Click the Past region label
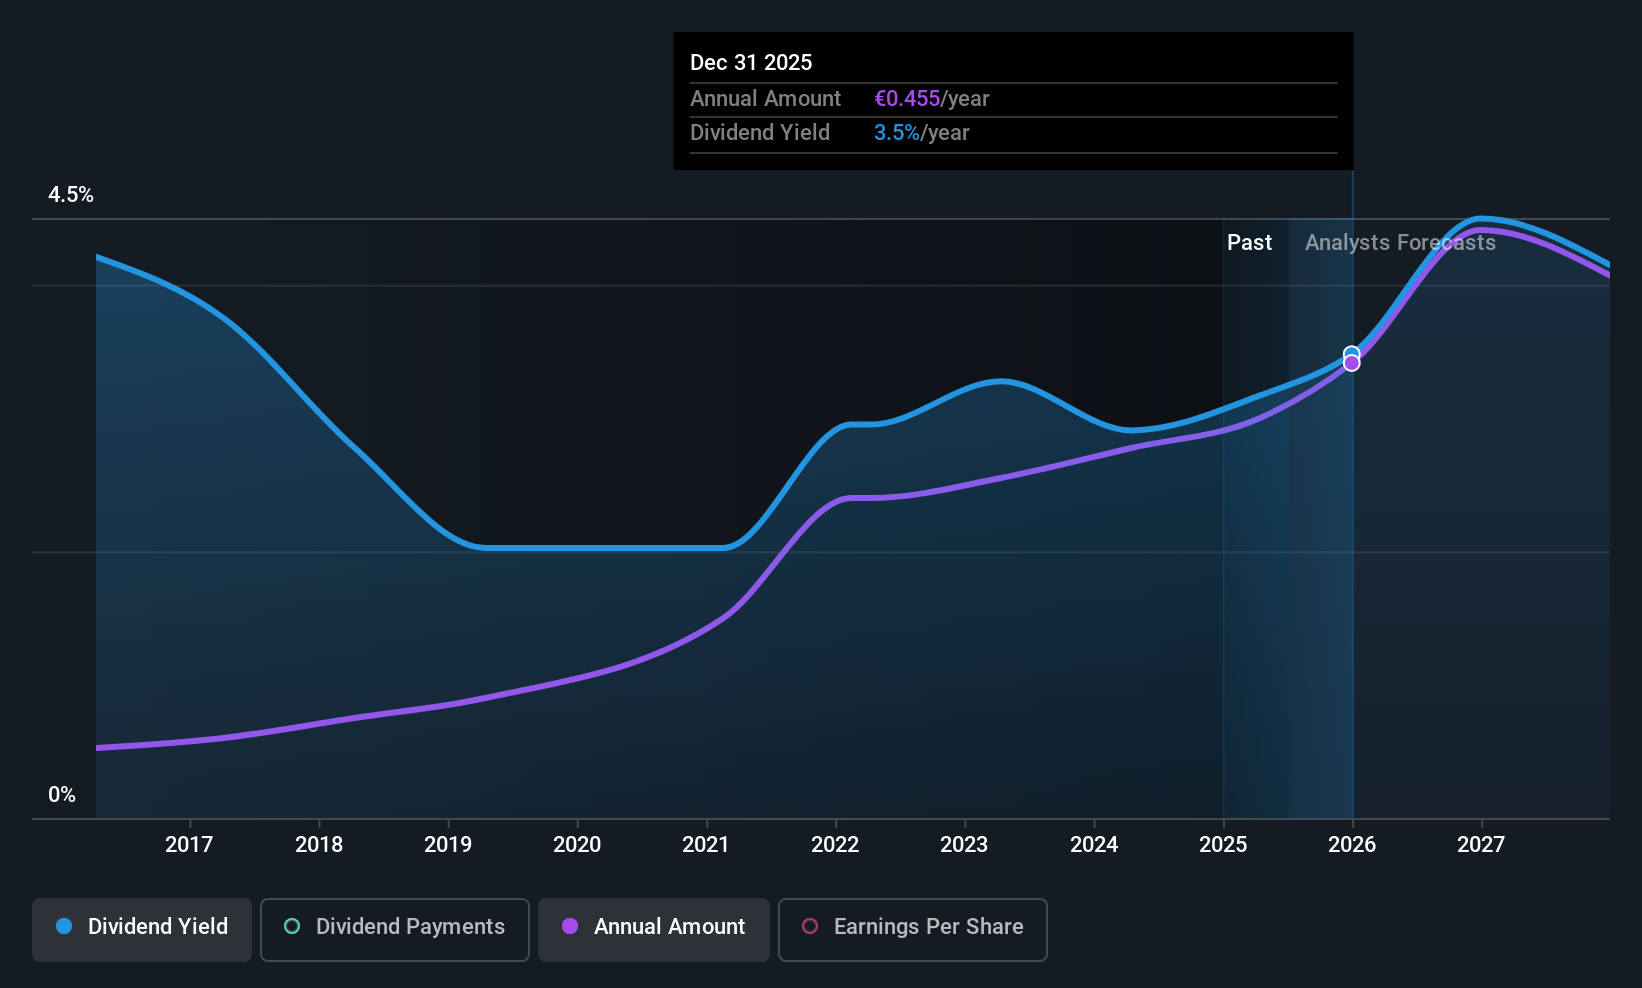1642x988 pixels. (1249, 243)
